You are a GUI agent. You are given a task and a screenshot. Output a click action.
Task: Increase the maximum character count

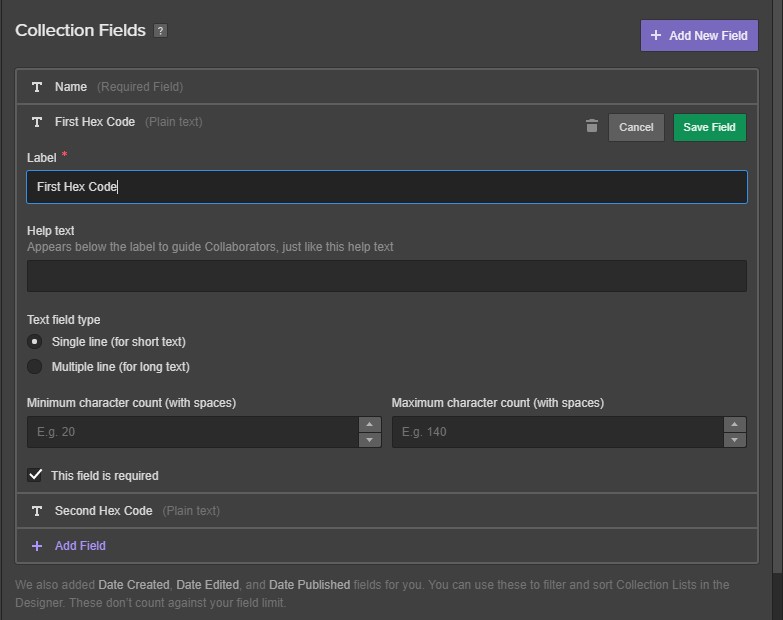735,424
